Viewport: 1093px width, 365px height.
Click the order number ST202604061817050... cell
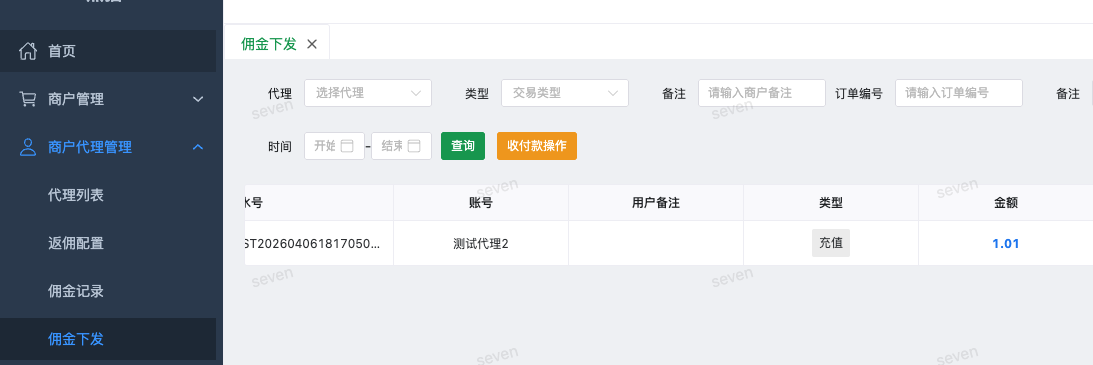click(x=319, y=244)
